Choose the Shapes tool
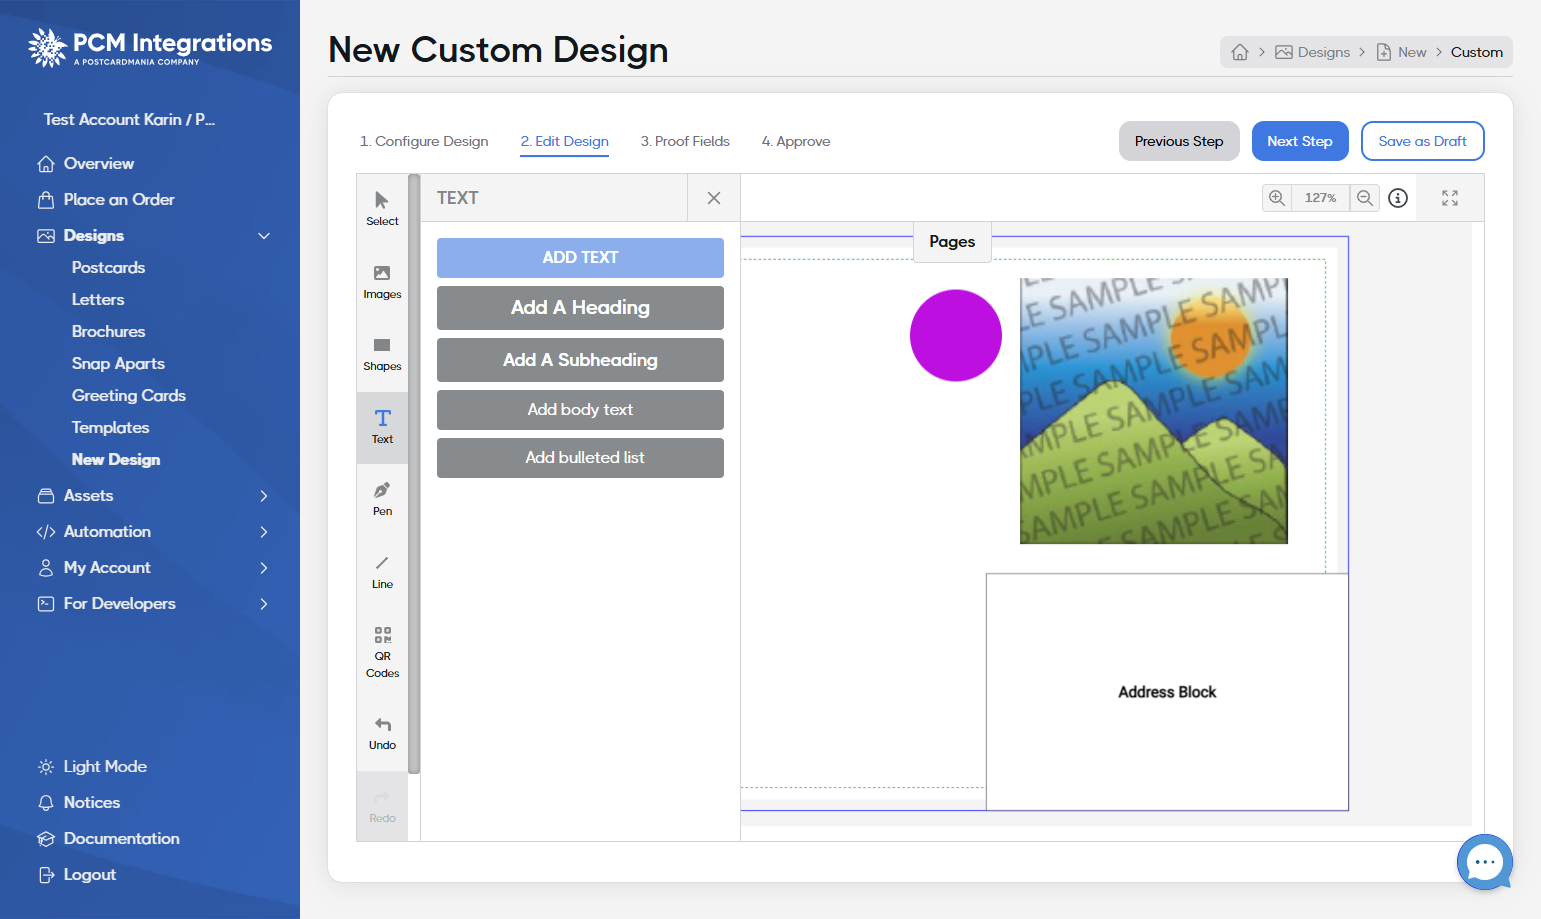 click(382, 355)
